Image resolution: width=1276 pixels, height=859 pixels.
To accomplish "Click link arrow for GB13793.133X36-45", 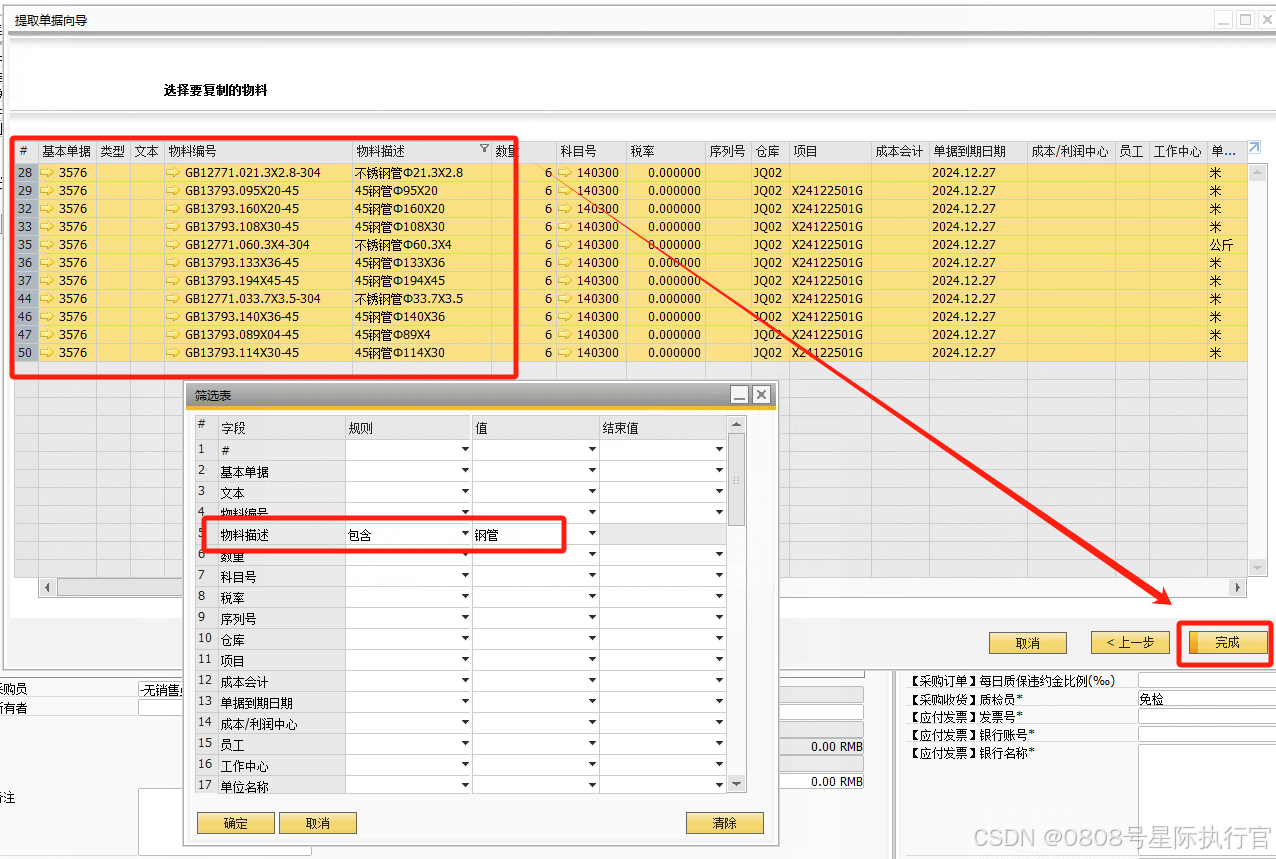I will [174, 263].
